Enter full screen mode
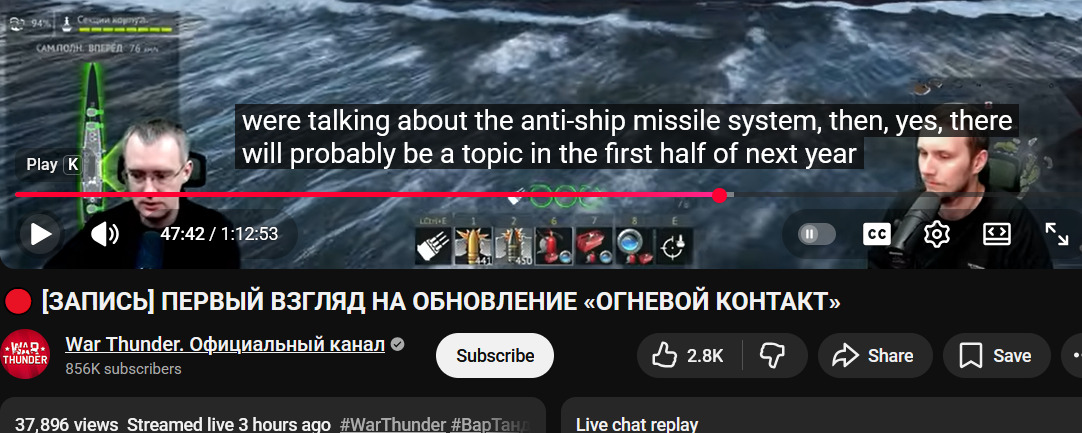1082x433 pixels. click(1056, 234)
